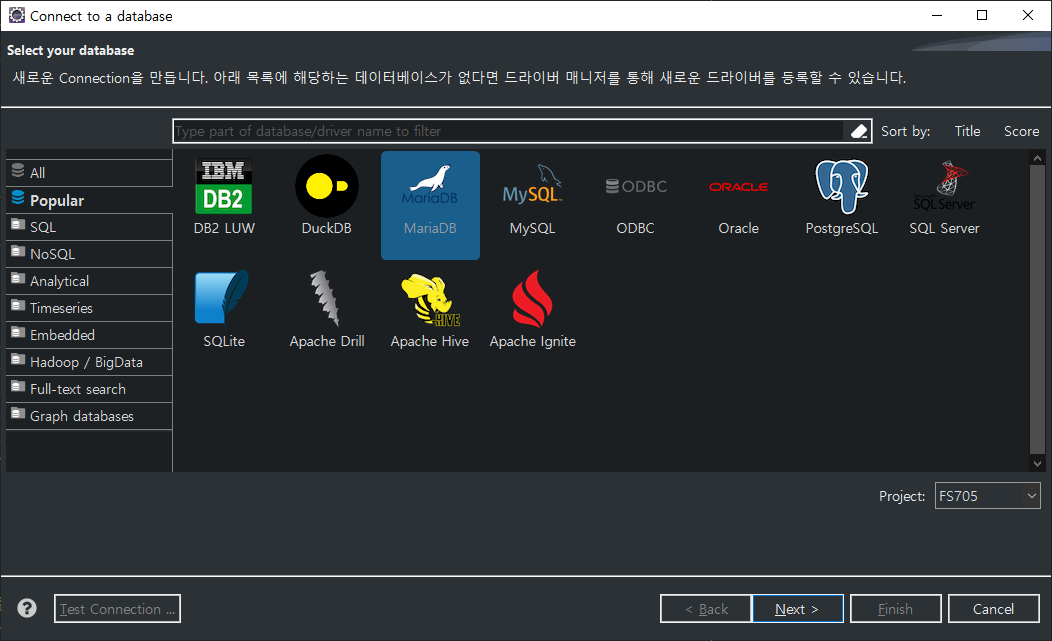Select the Analytical category
Screen dimensions: 1052x641
(x=89, y=281)
